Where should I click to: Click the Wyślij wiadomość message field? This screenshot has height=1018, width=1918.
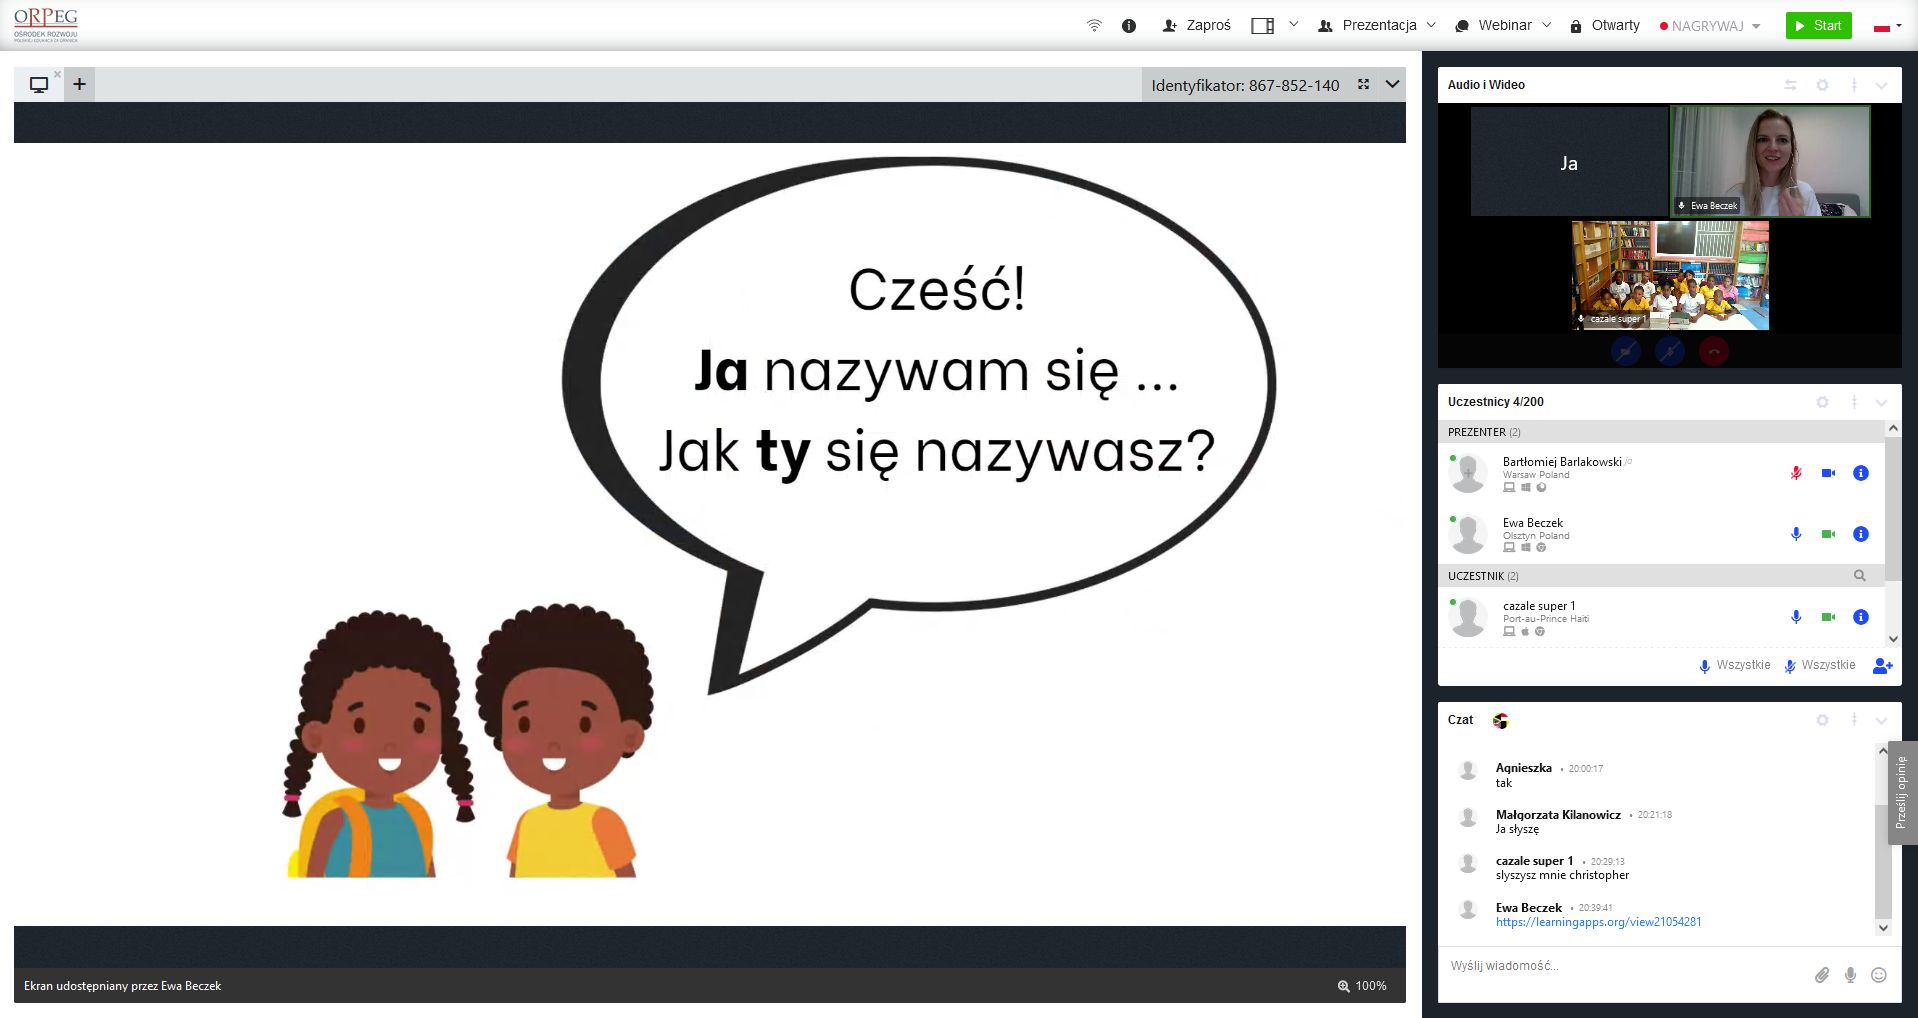pyautogui.click(x=1620, y=966)
